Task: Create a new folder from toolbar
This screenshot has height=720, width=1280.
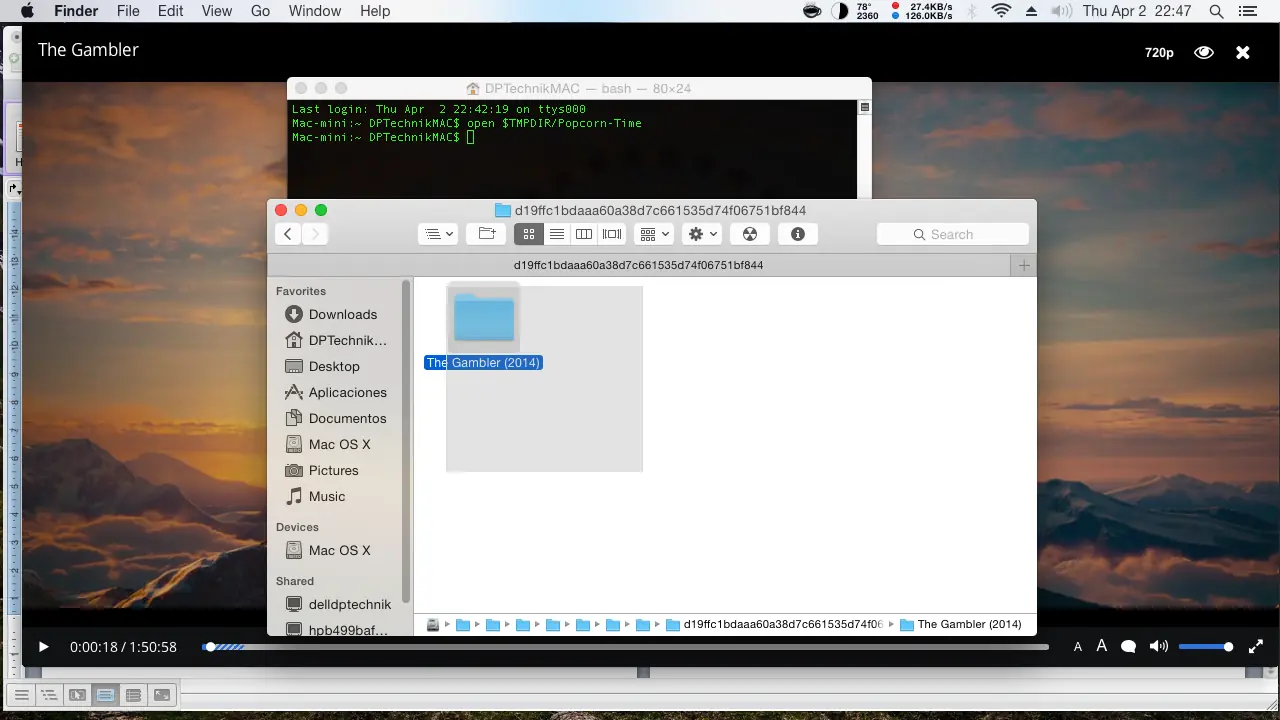Action: point(487,234)
